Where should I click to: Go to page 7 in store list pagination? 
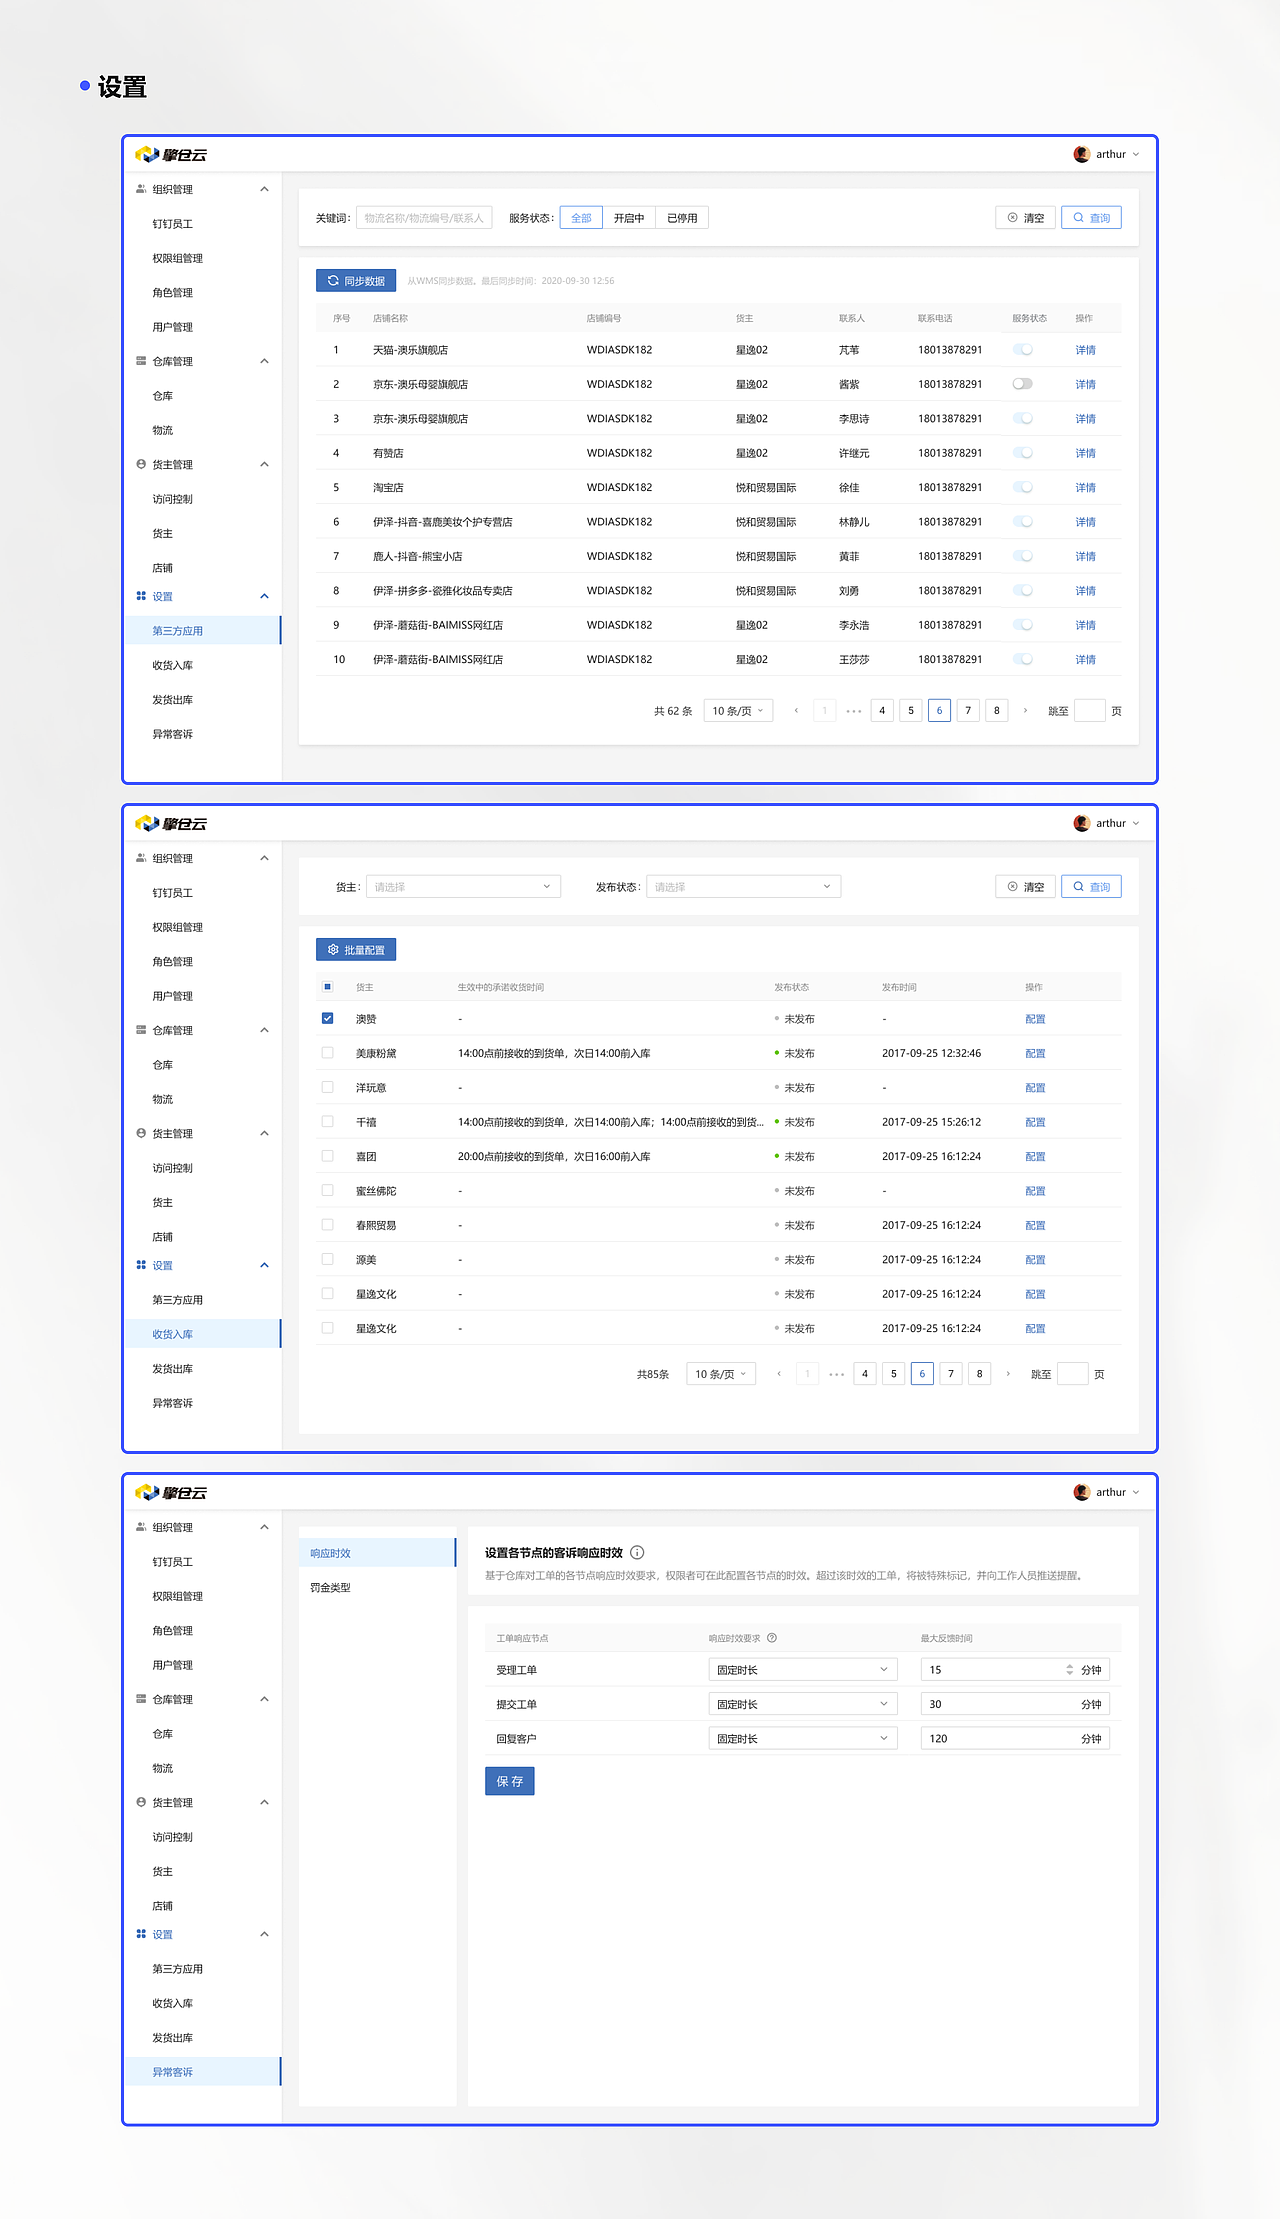tap(968, 711)
